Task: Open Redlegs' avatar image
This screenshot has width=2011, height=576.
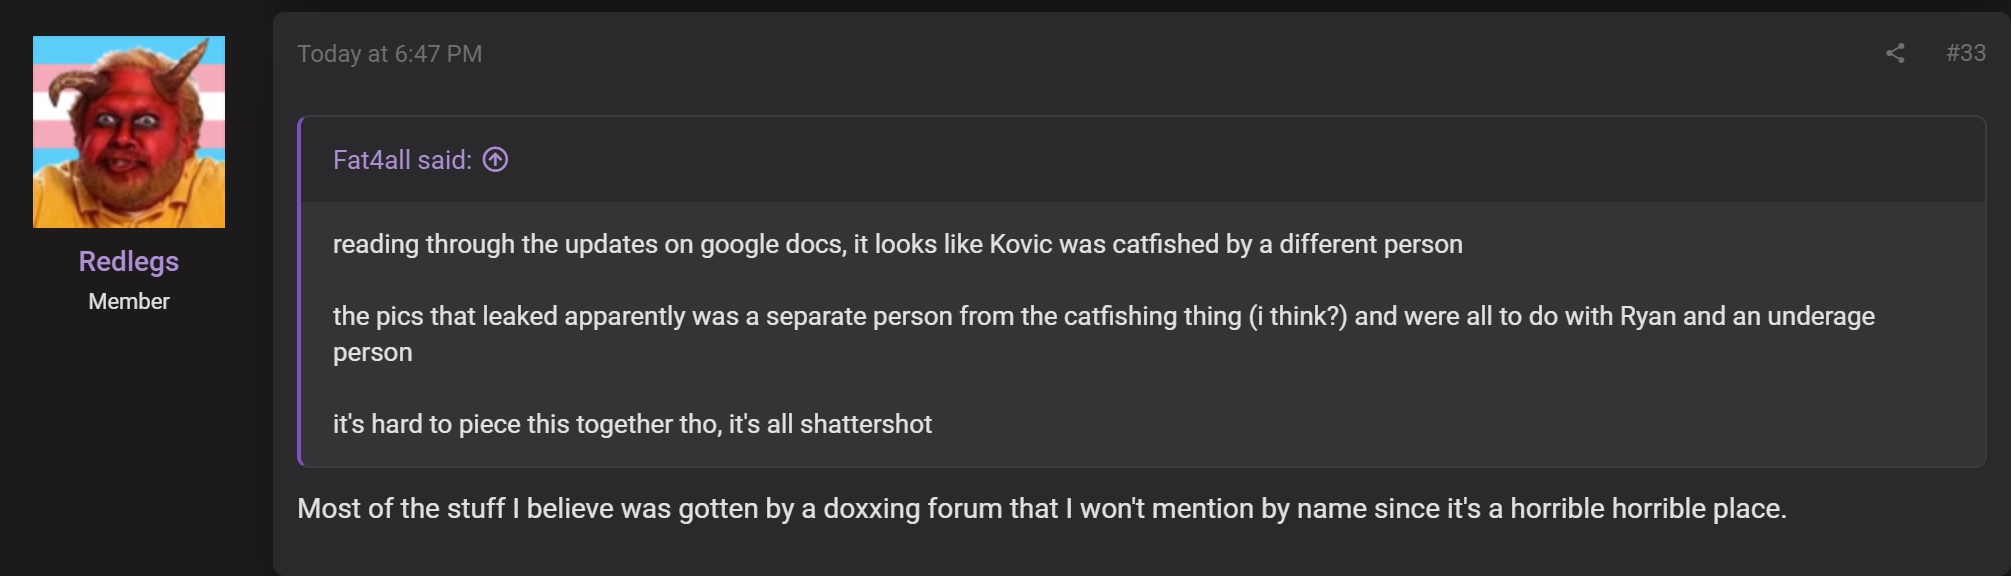Action: [x=129, y=132]
